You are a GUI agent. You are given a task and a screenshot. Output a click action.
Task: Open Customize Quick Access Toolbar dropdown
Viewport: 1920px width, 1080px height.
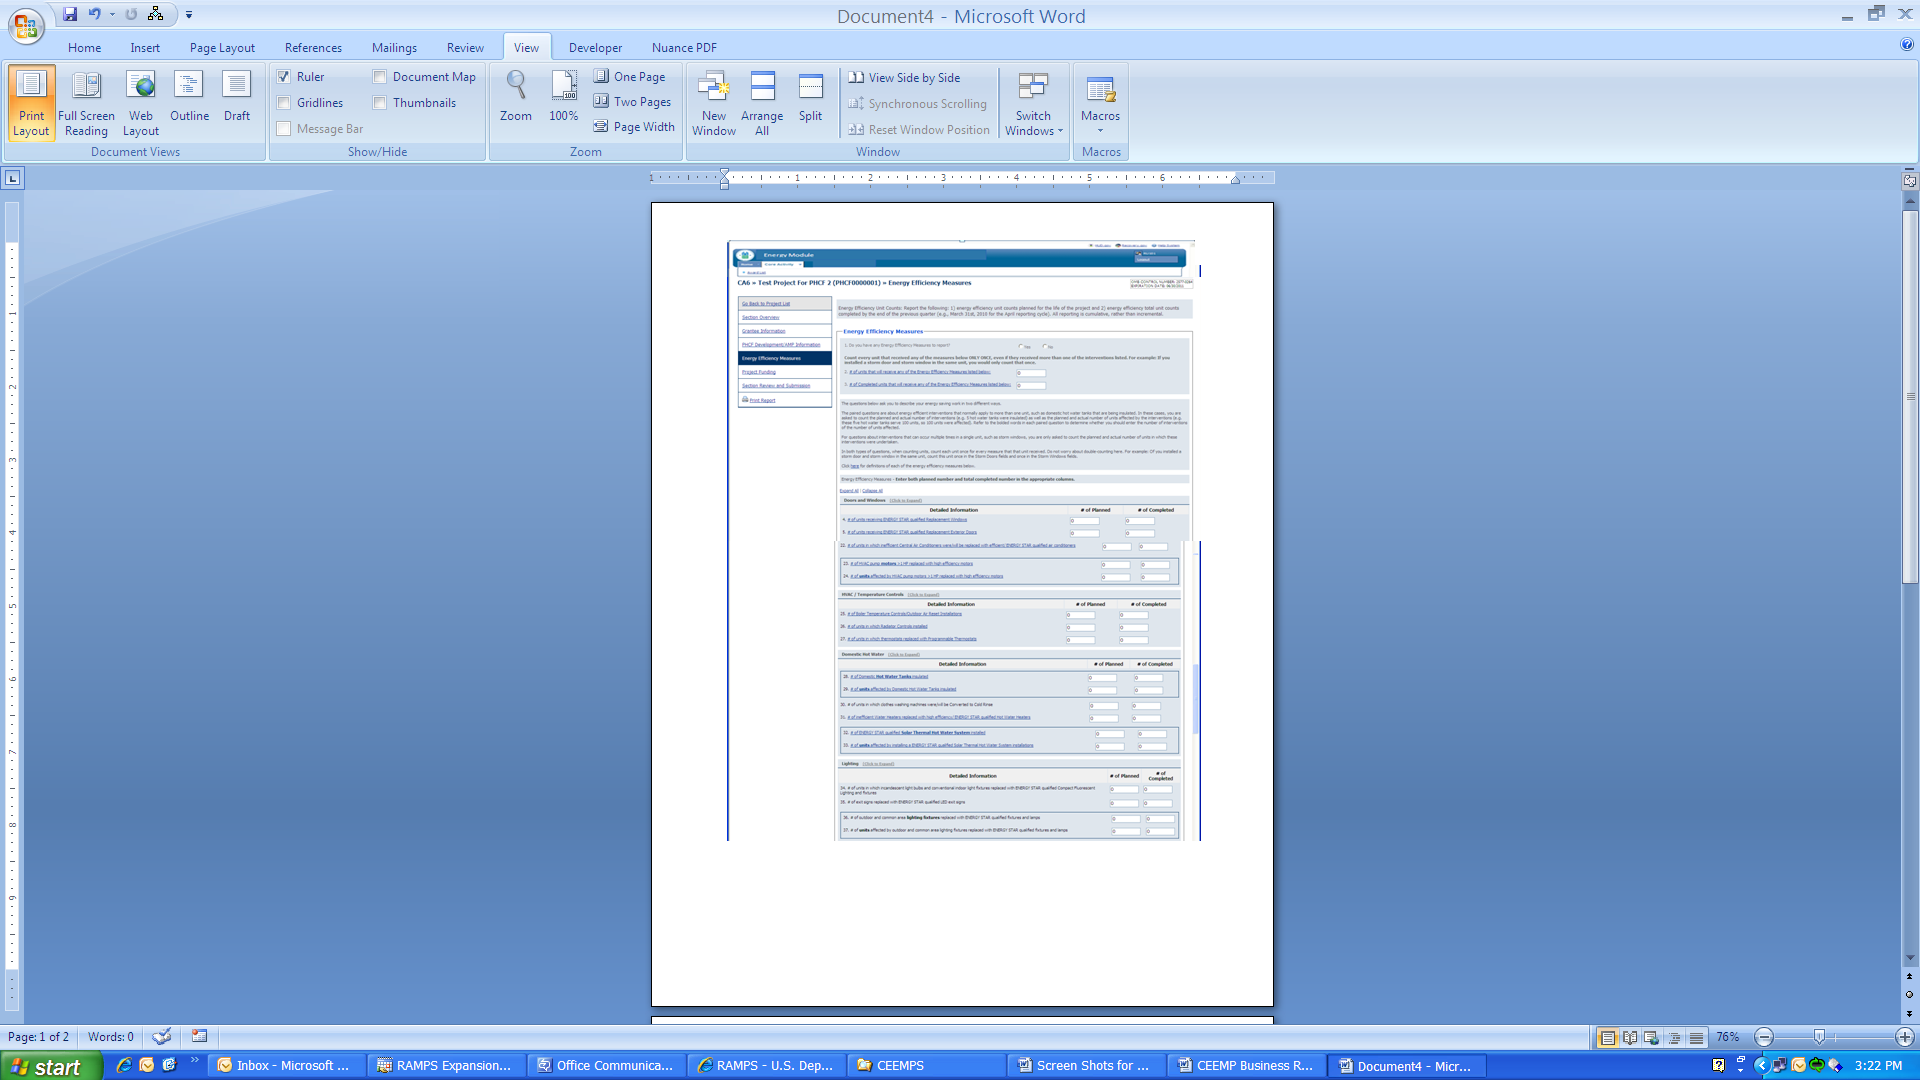click(189, 15)
